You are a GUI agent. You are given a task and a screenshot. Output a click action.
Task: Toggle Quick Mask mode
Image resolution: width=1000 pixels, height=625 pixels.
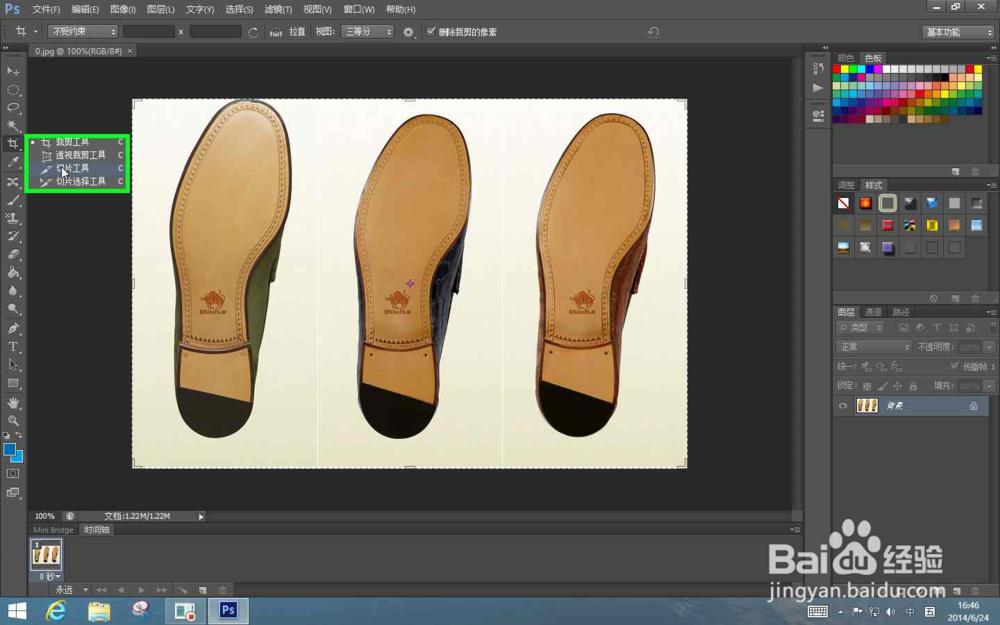click(x=13, y=473)
